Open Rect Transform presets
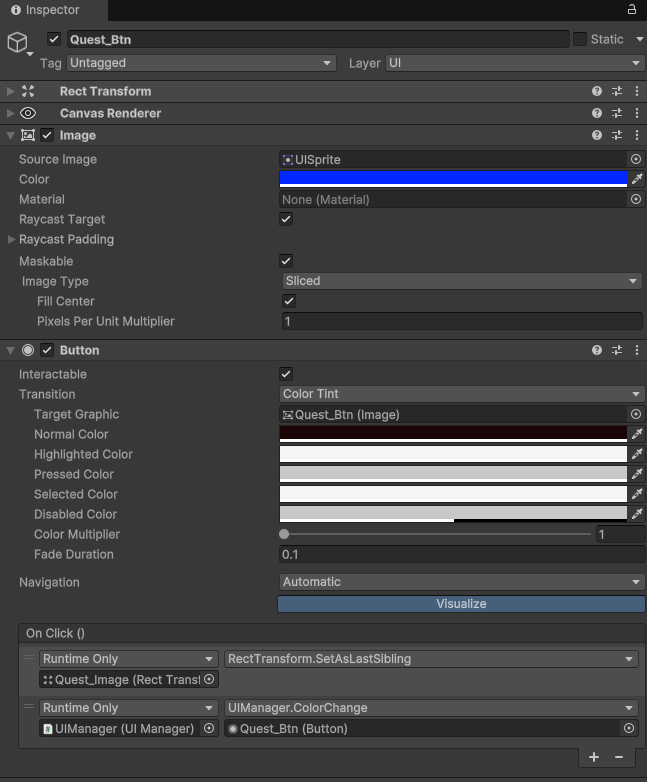The image size is (647, 782). pos(617,91)
